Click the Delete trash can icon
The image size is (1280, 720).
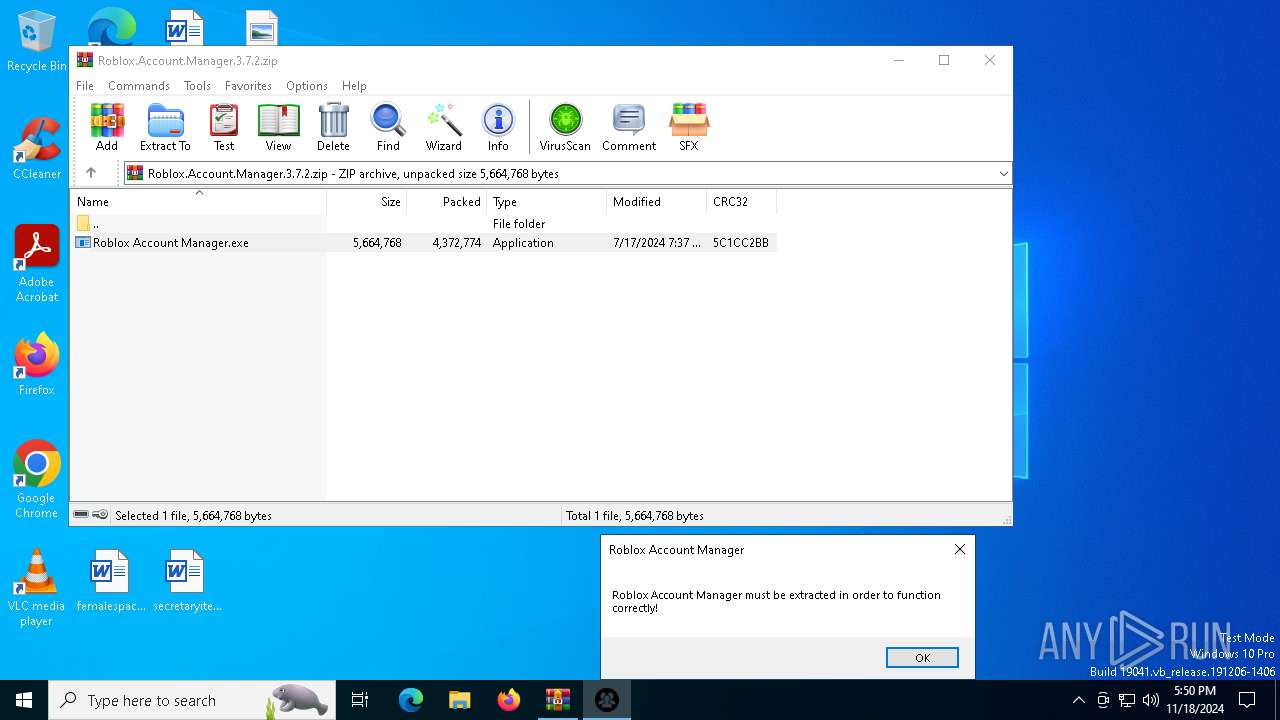[333, 127]
